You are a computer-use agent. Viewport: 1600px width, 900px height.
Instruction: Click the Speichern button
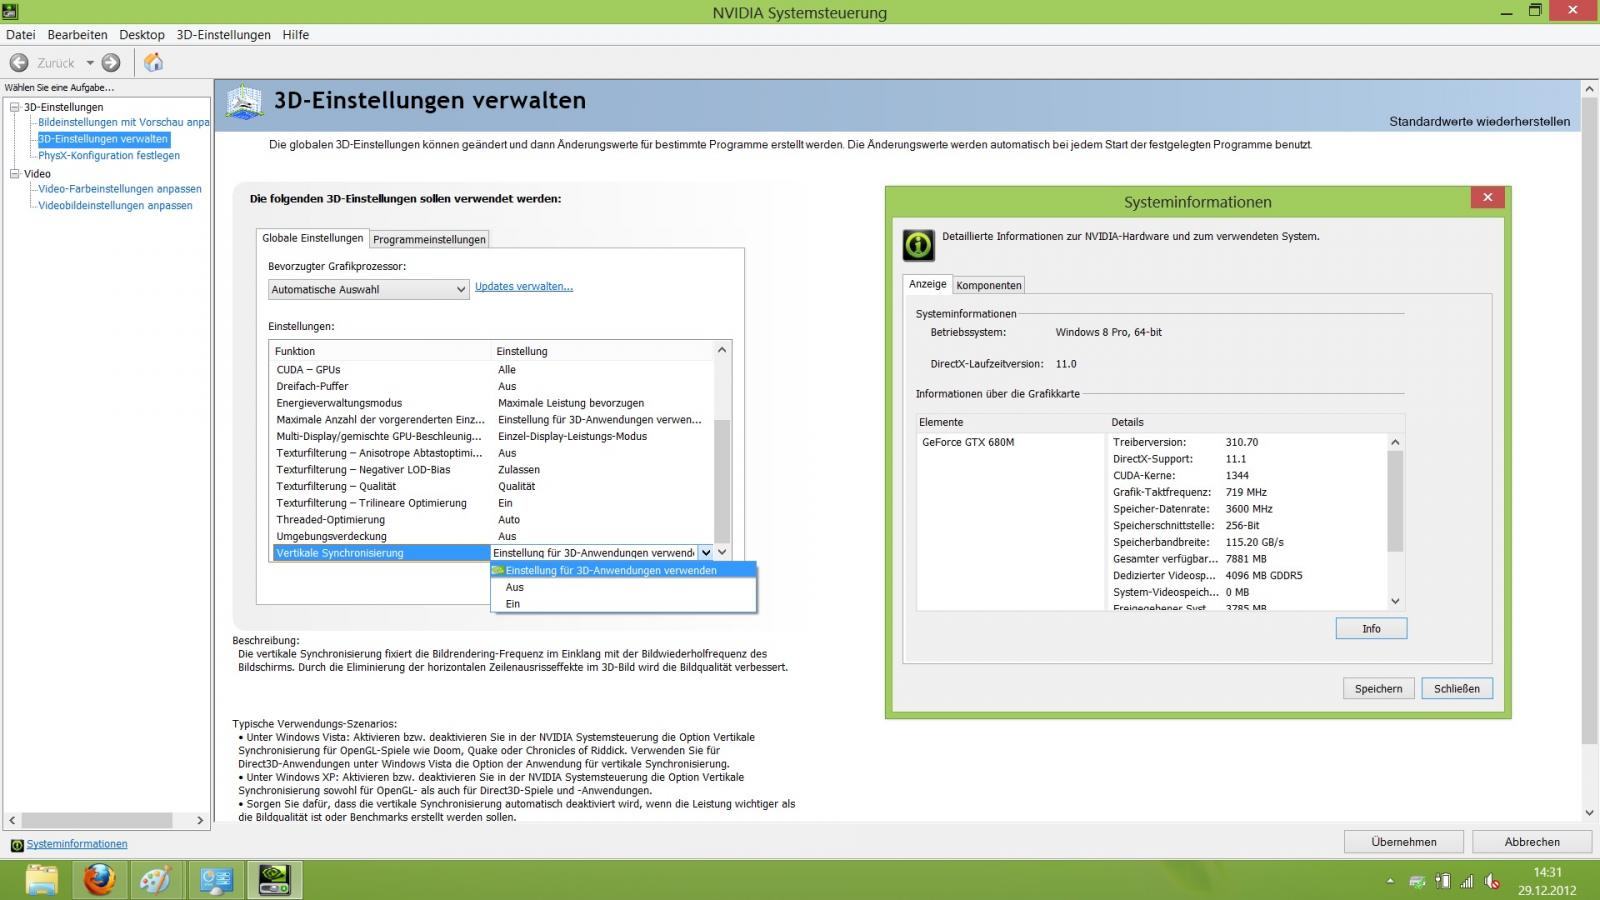pos(1378,688)
